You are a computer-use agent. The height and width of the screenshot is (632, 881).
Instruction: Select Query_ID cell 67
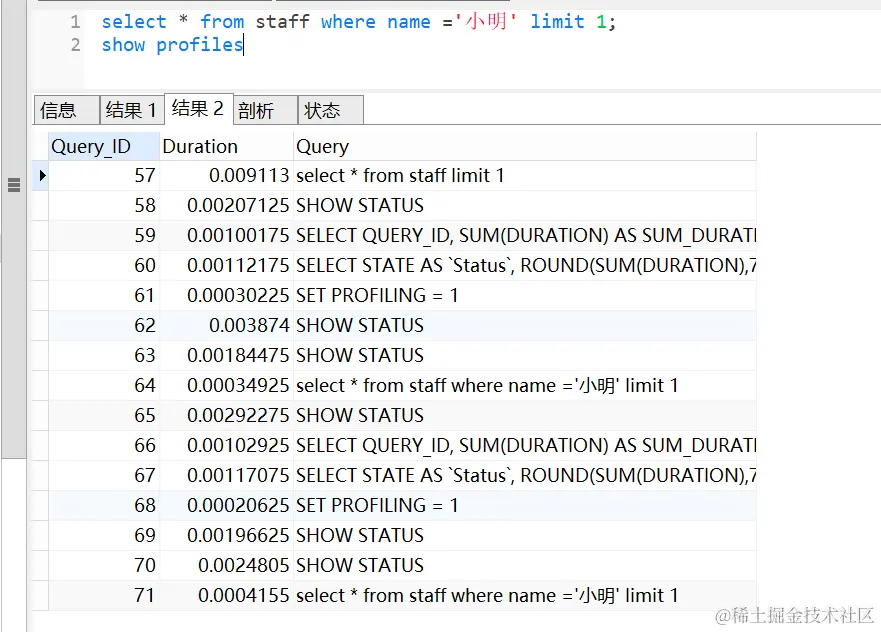point(104,475)
